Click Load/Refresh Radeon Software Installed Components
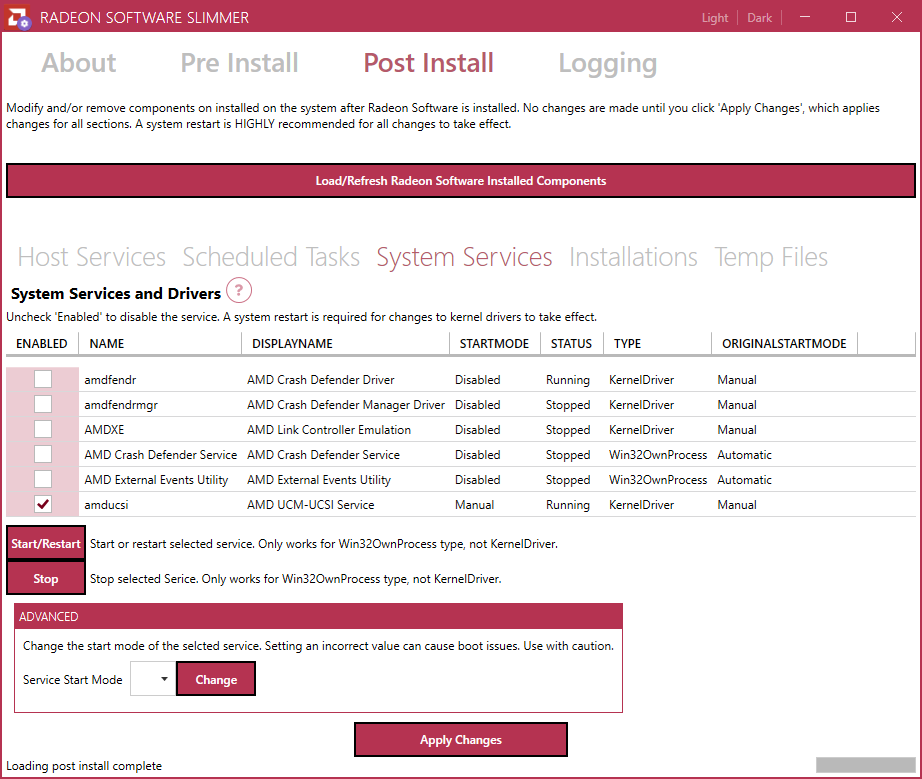The image size is (922, 779). click(x=461, y=180)
